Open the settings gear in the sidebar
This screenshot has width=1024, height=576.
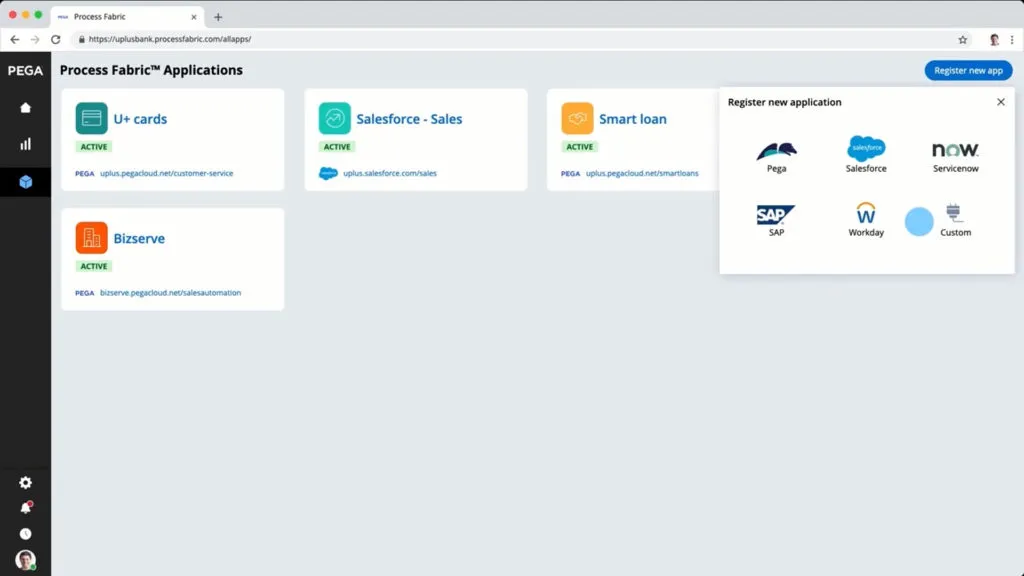point(25,483)
